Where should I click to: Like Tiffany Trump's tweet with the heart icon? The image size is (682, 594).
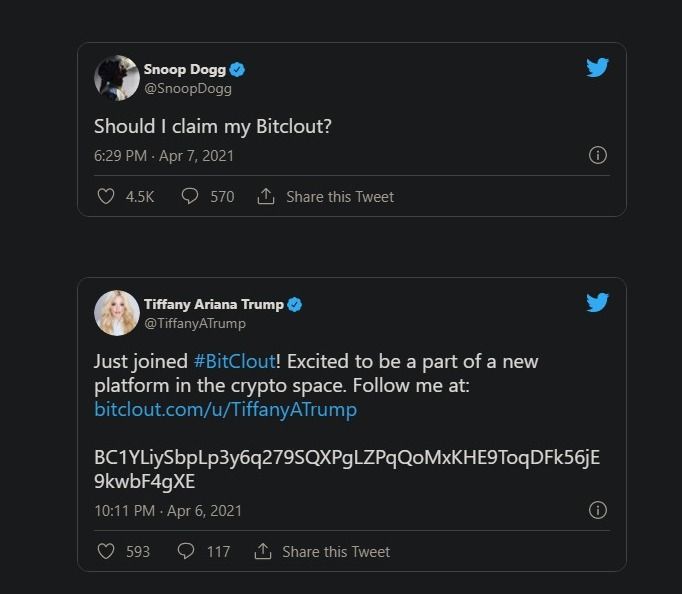105,551
